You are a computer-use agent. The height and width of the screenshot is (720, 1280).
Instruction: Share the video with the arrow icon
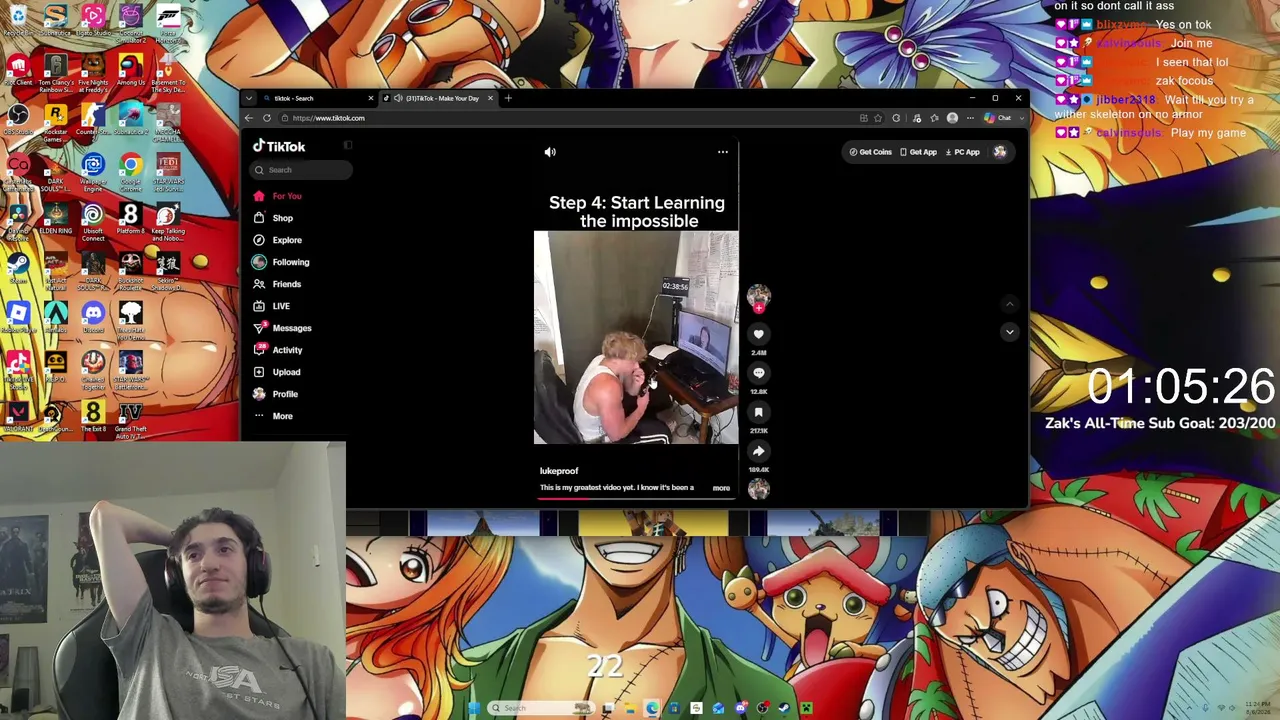tap(759, 451)
